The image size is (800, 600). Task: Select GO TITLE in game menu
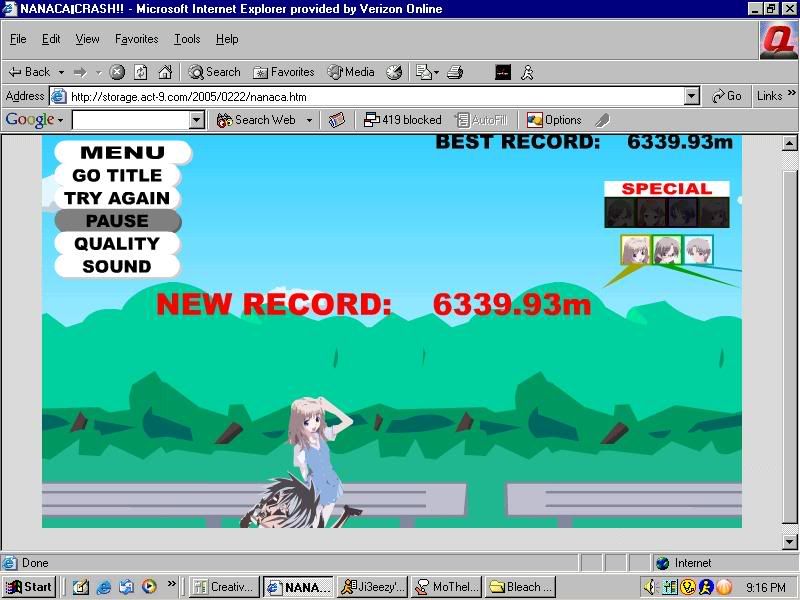pos(117,176)
